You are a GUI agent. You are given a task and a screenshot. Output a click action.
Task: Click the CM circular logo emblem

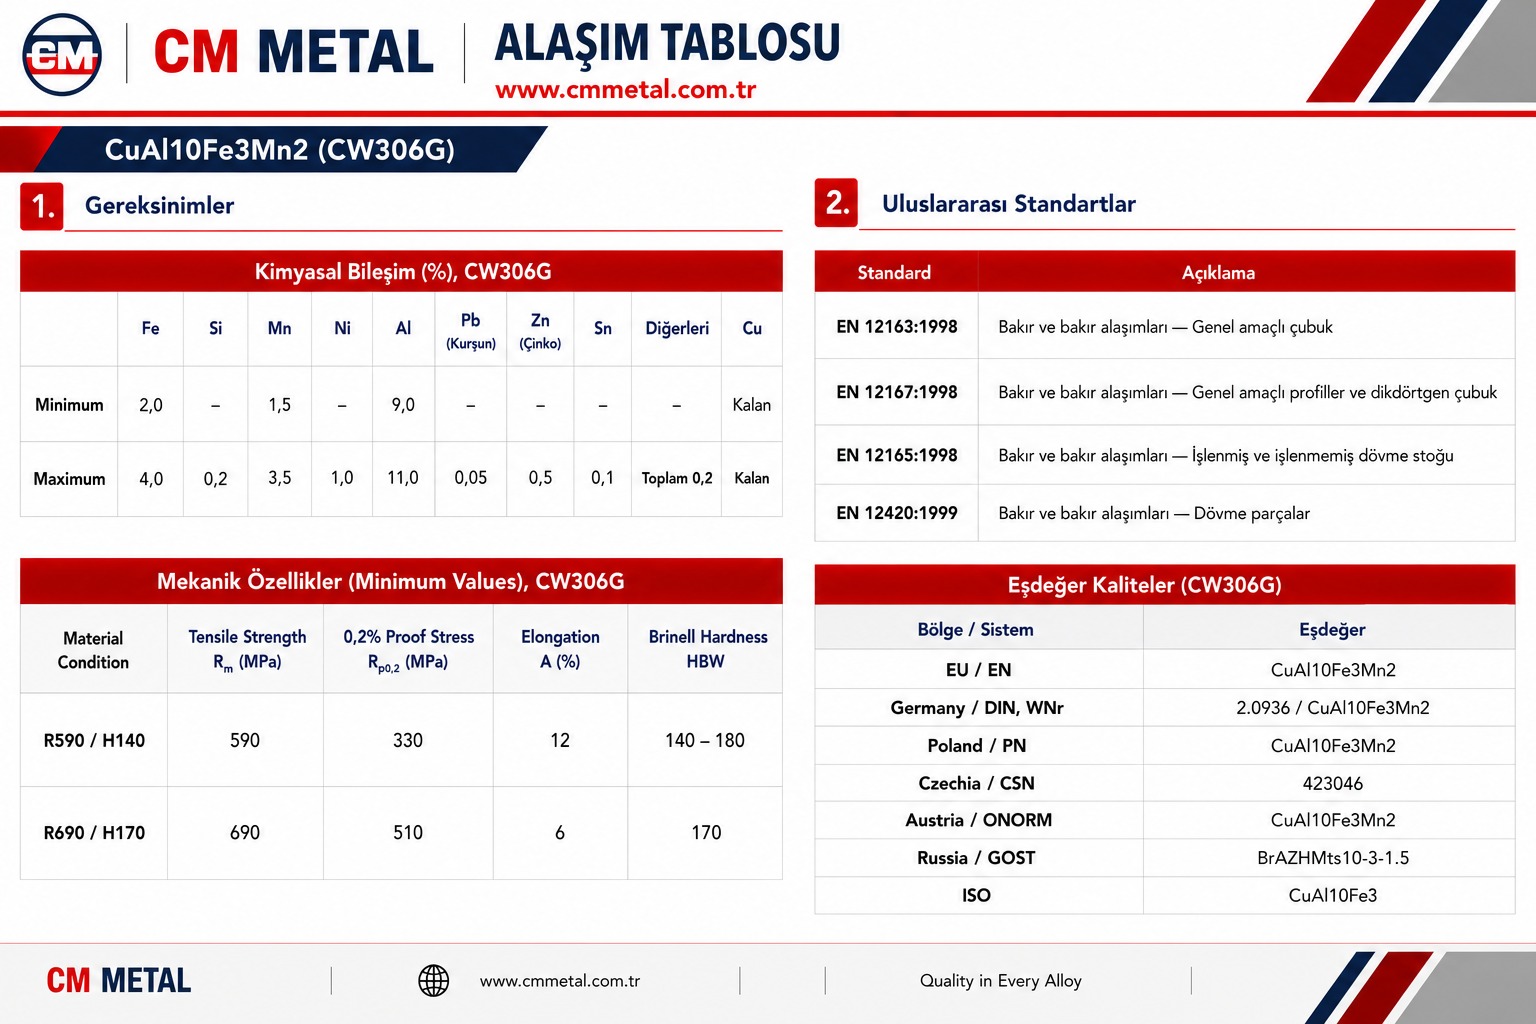point(62,55)
